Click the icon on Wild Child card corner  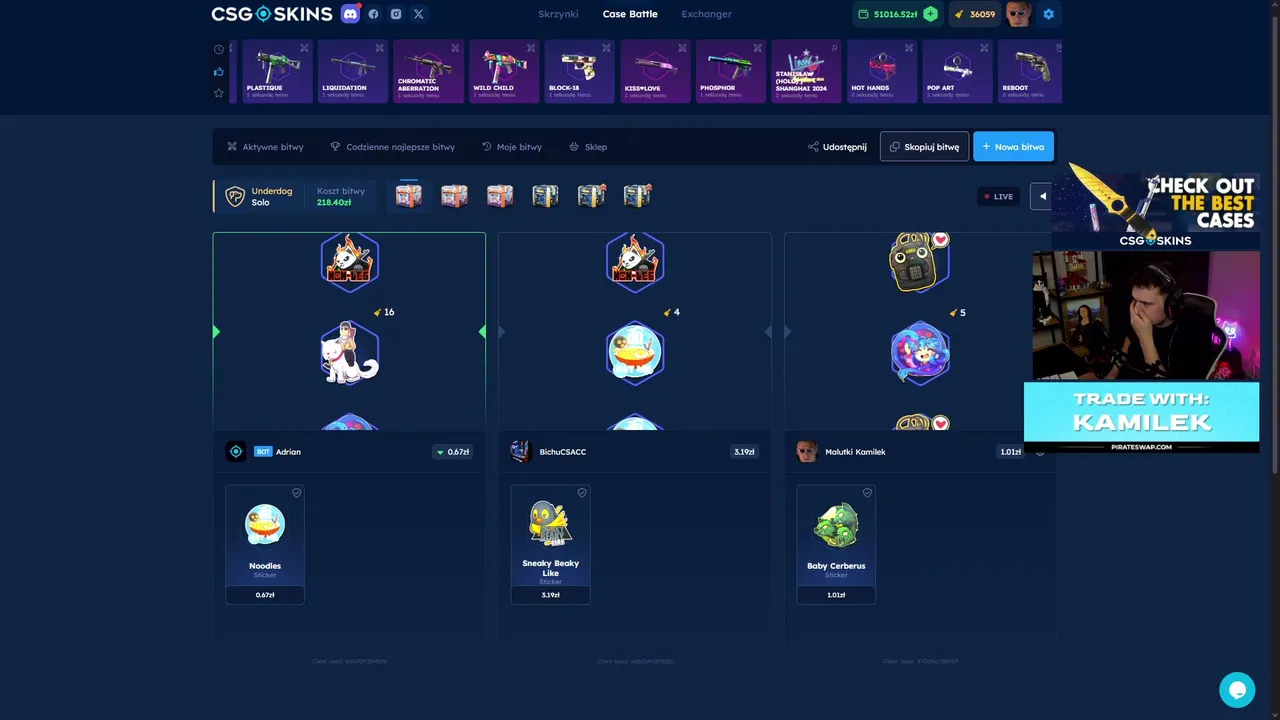pos(531,48)
